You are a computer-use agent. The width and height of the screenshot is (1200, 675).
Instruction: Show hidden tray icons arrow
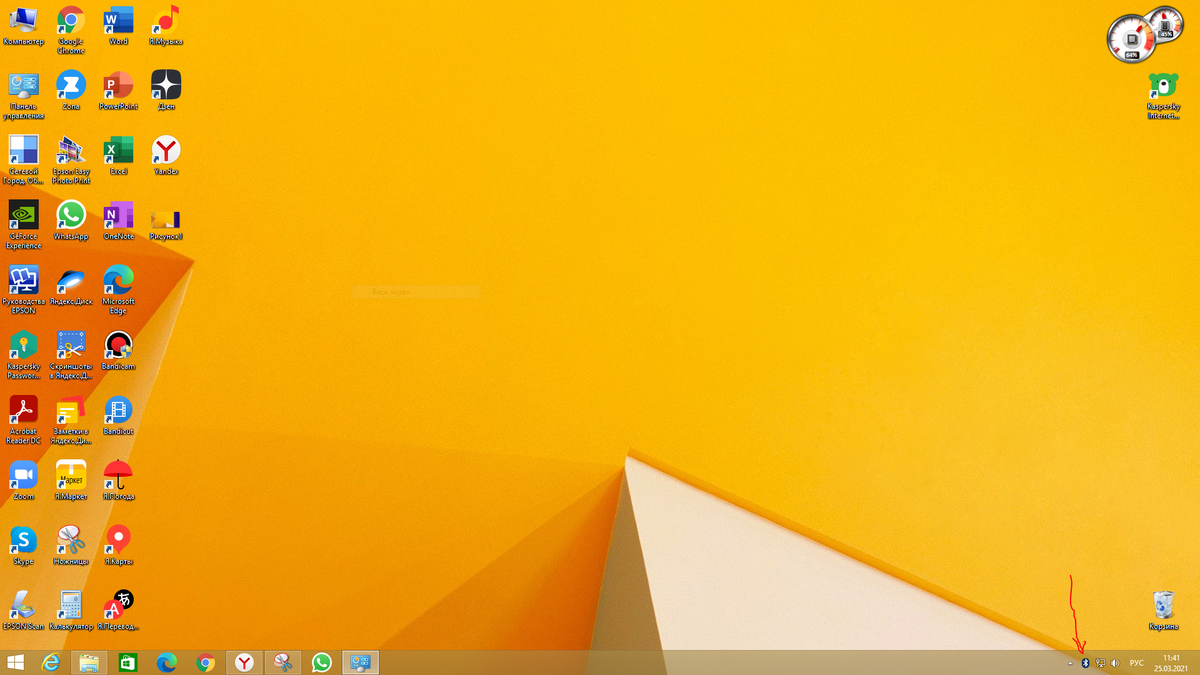point(1070,663)
